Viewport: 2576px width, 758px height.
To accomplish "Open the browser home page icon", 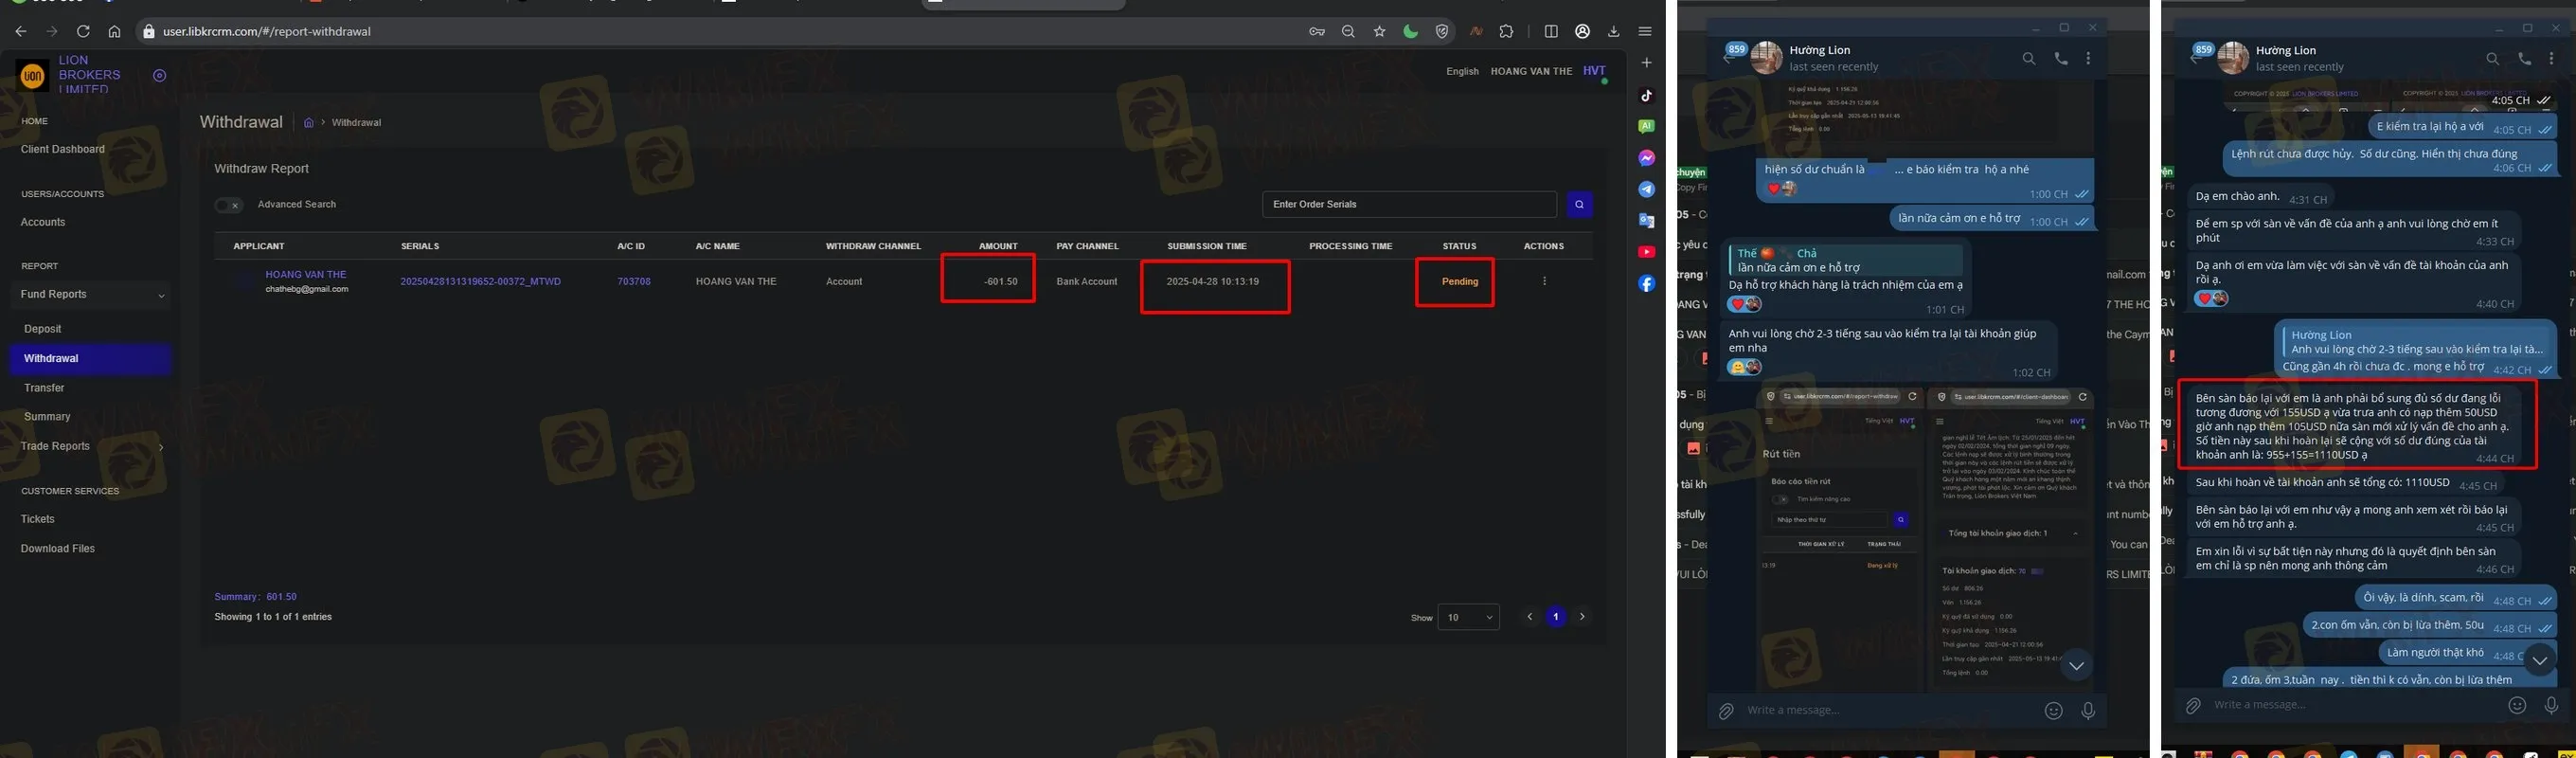I will [115, 32].
